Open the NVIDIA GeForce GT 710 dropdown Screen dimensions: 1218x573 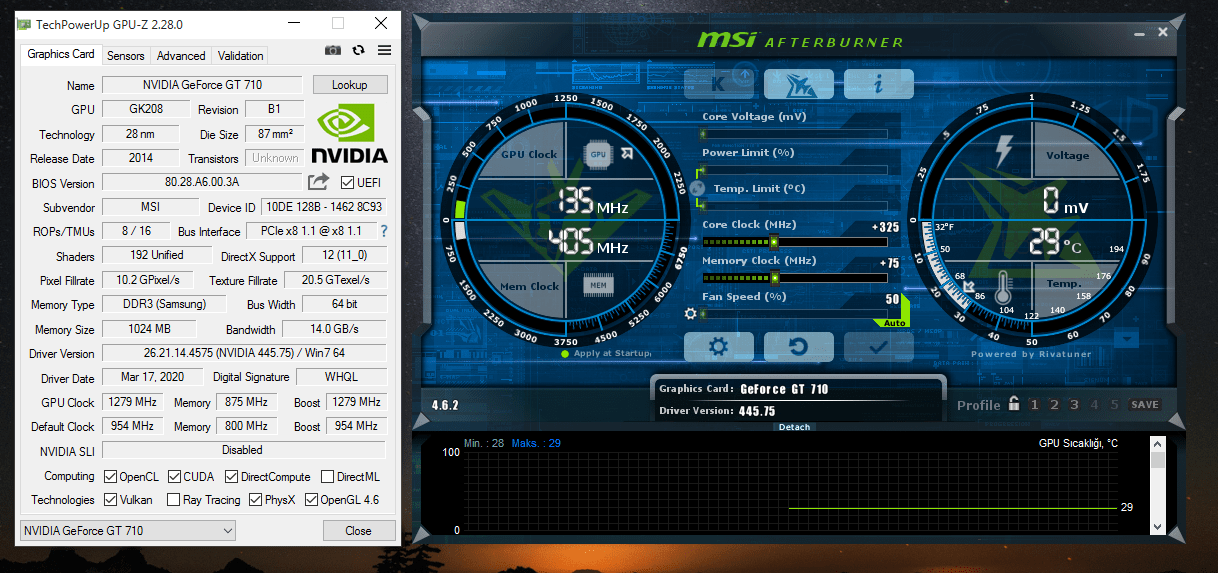pyautogui.click(x=128, y=531)
